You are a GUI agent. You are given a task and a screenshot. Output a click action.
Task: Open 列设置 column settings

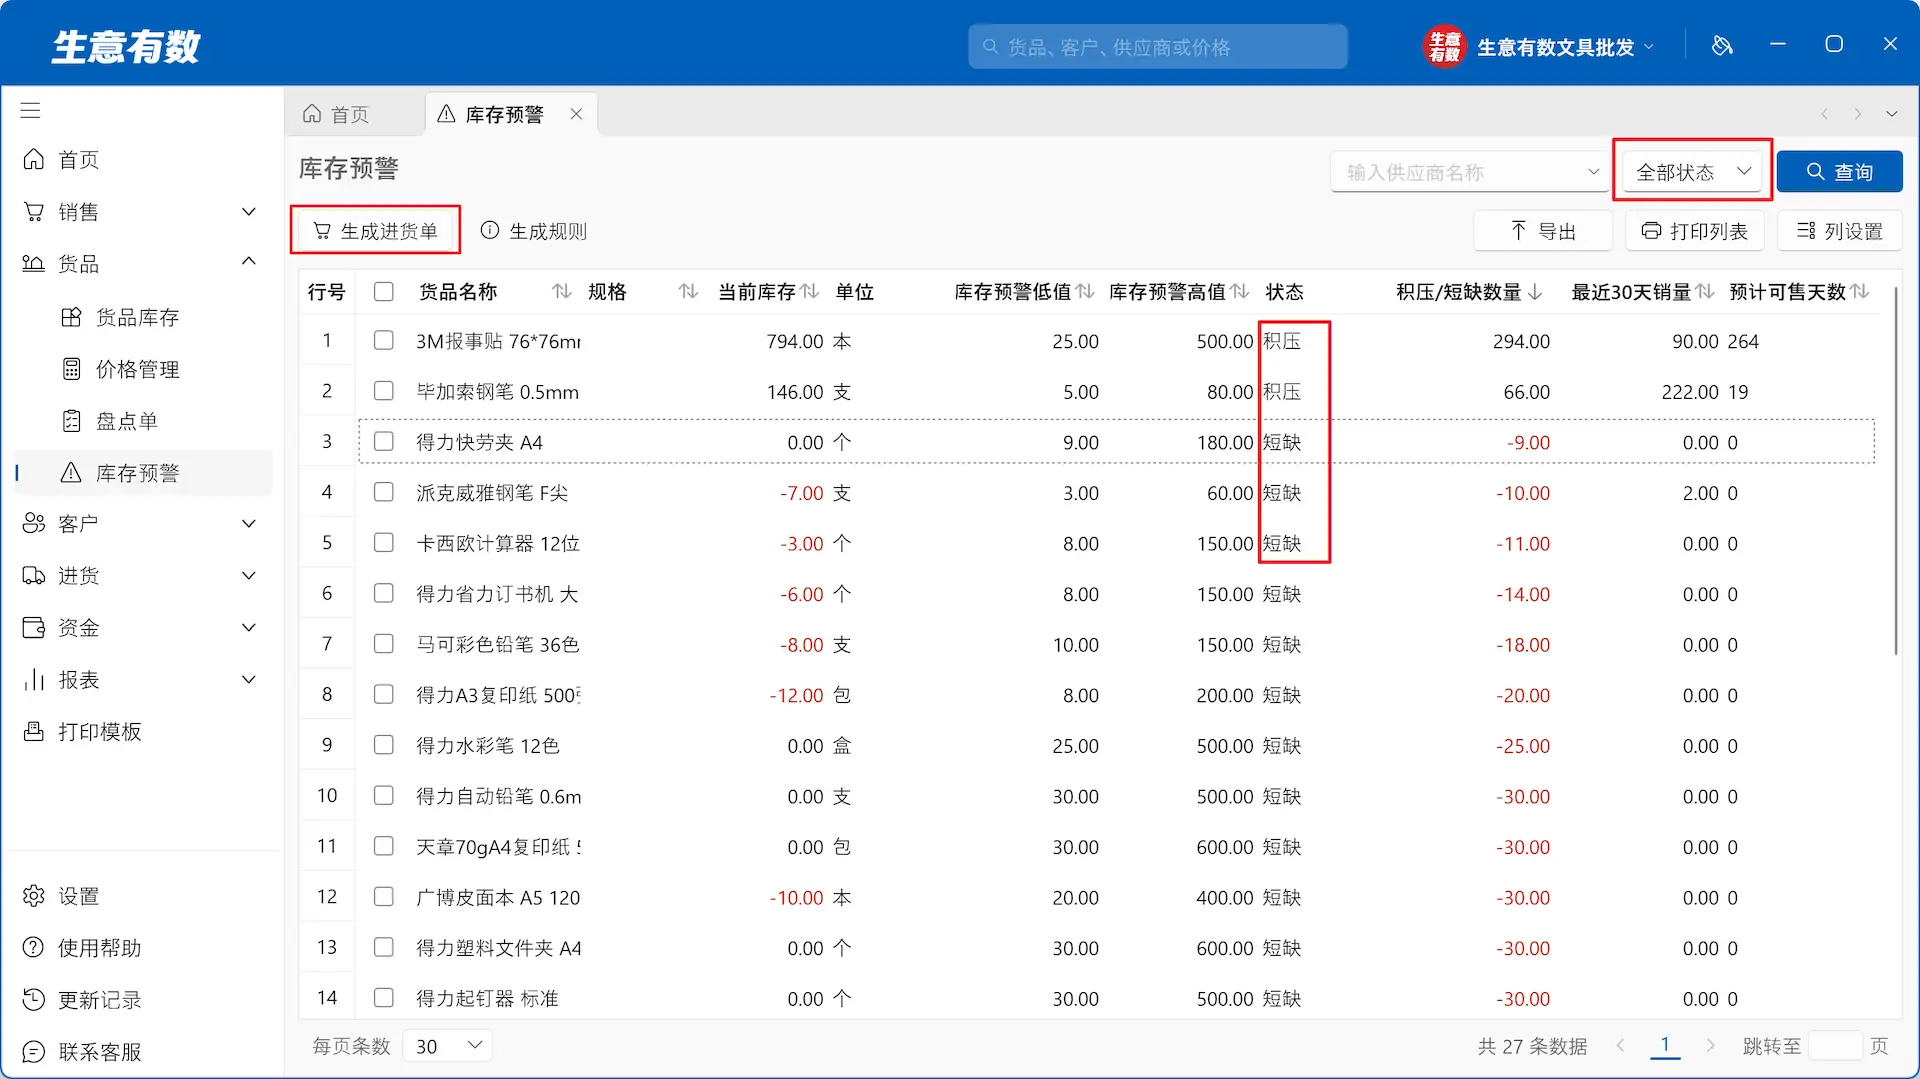click(1840, 231)
